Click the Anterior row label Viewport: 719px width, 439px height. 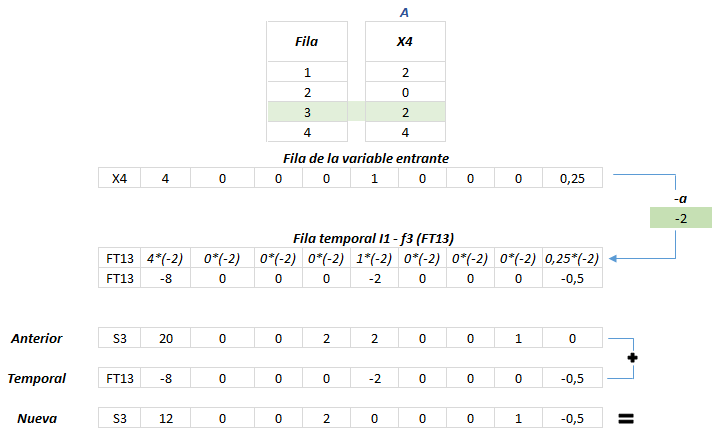pyautogui.click(x=37, y=339)
